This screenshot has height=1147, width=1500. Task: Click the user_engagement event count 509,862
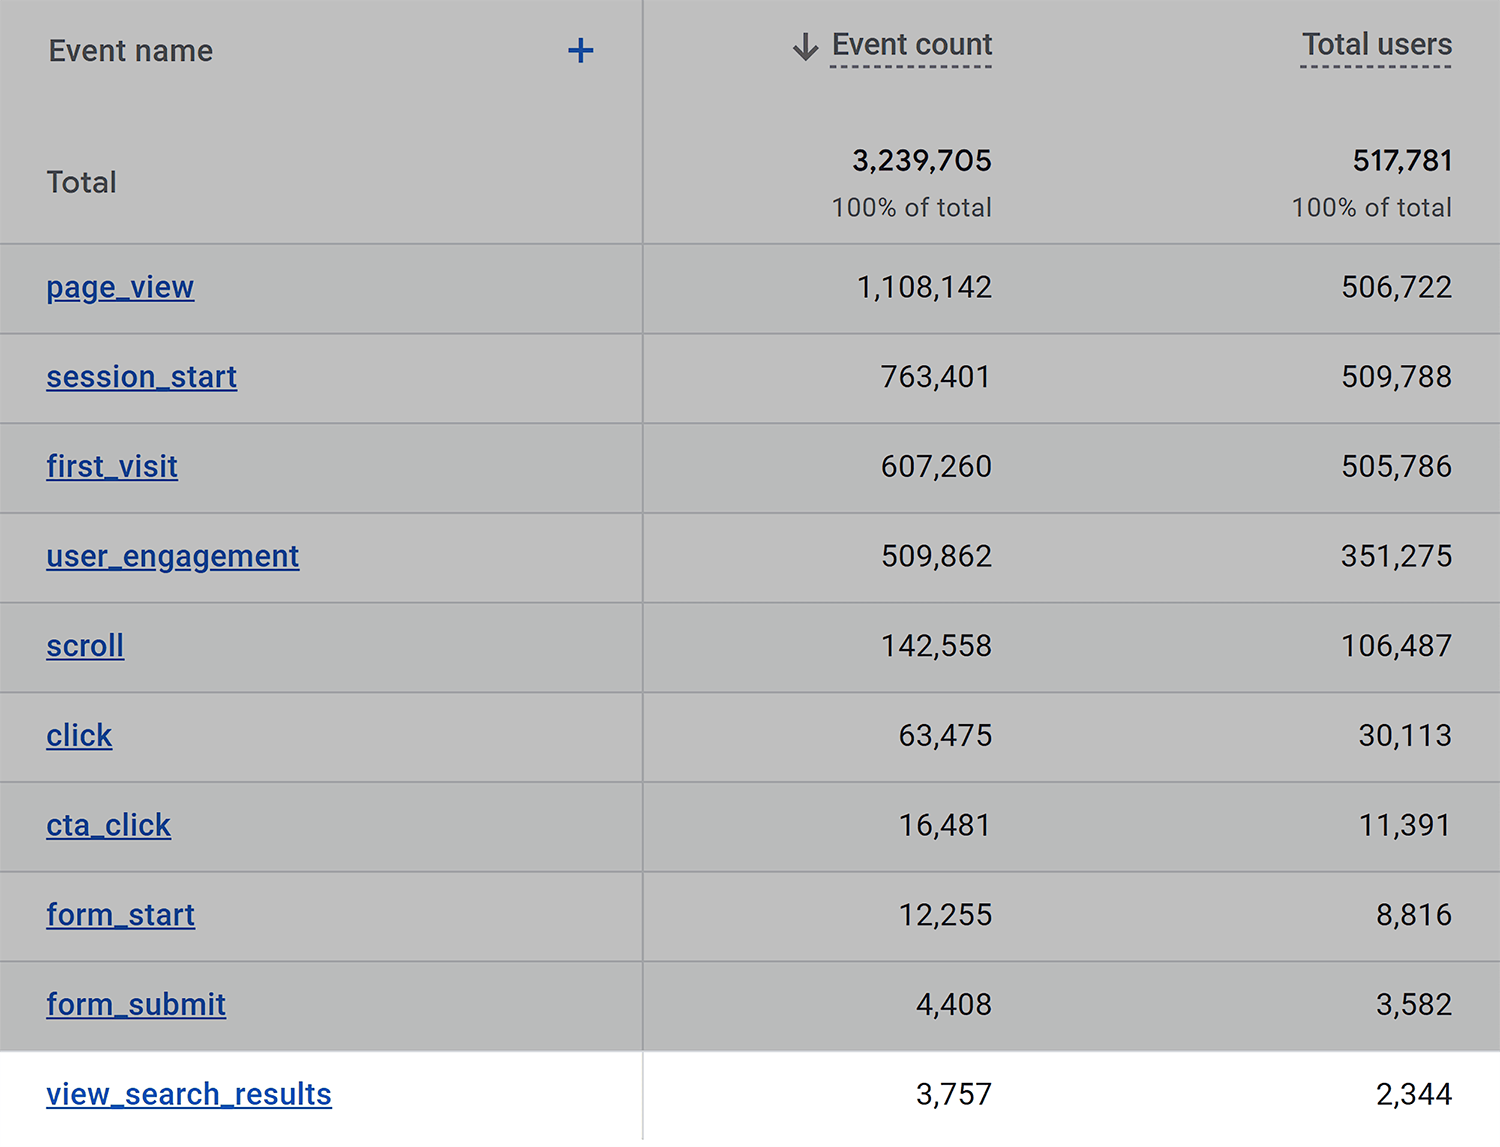coord(937,556)
